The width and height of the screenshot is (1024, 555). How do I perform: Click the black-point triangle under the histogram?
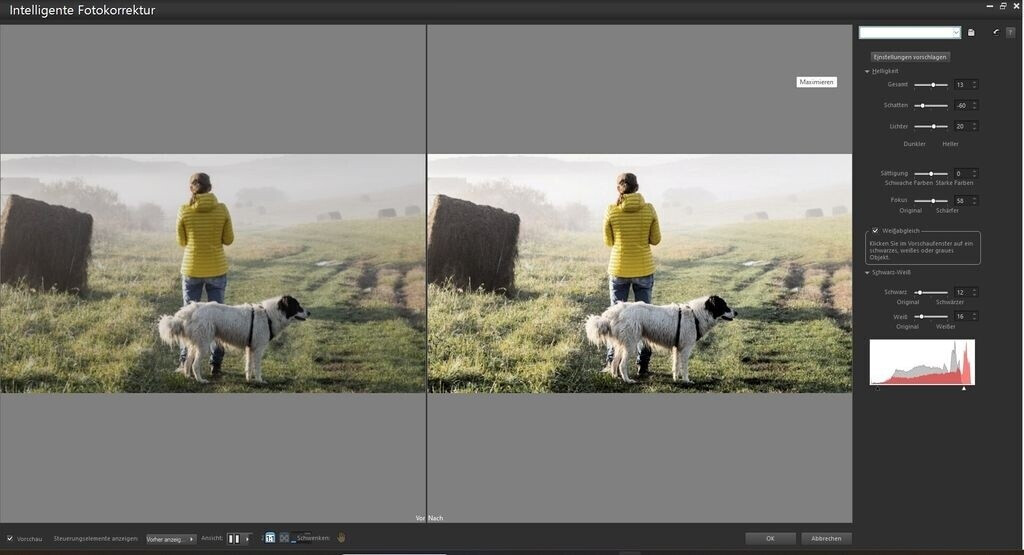(877, 388)
